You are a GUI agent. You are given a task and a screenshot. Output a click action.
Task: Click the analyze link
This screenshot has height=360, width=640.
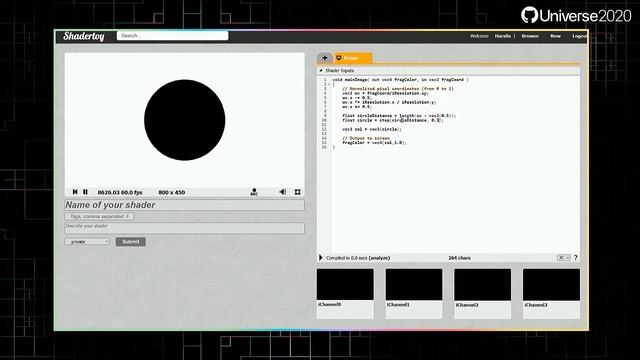379,258
